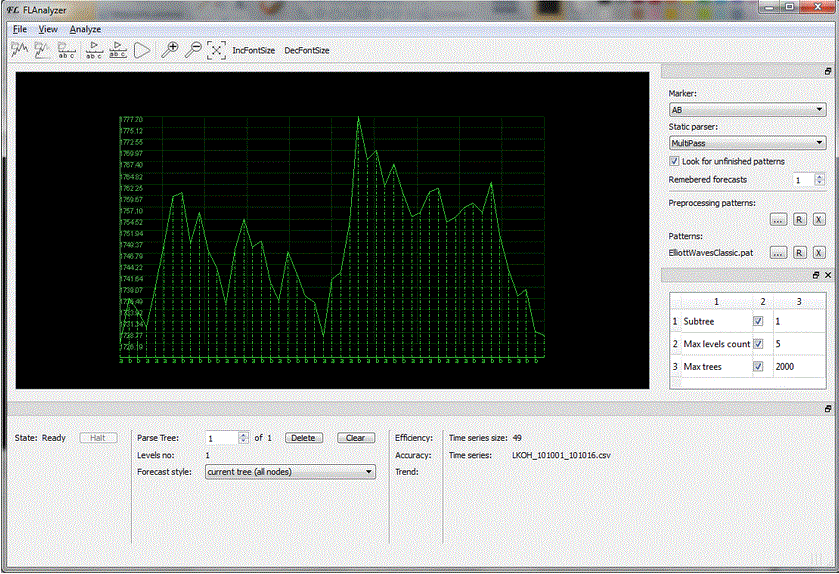The width and height of the screenshot is (839, 574).
Task: Click the State: Ready status text
Action: pyautogui.click(x=40, y=438)
